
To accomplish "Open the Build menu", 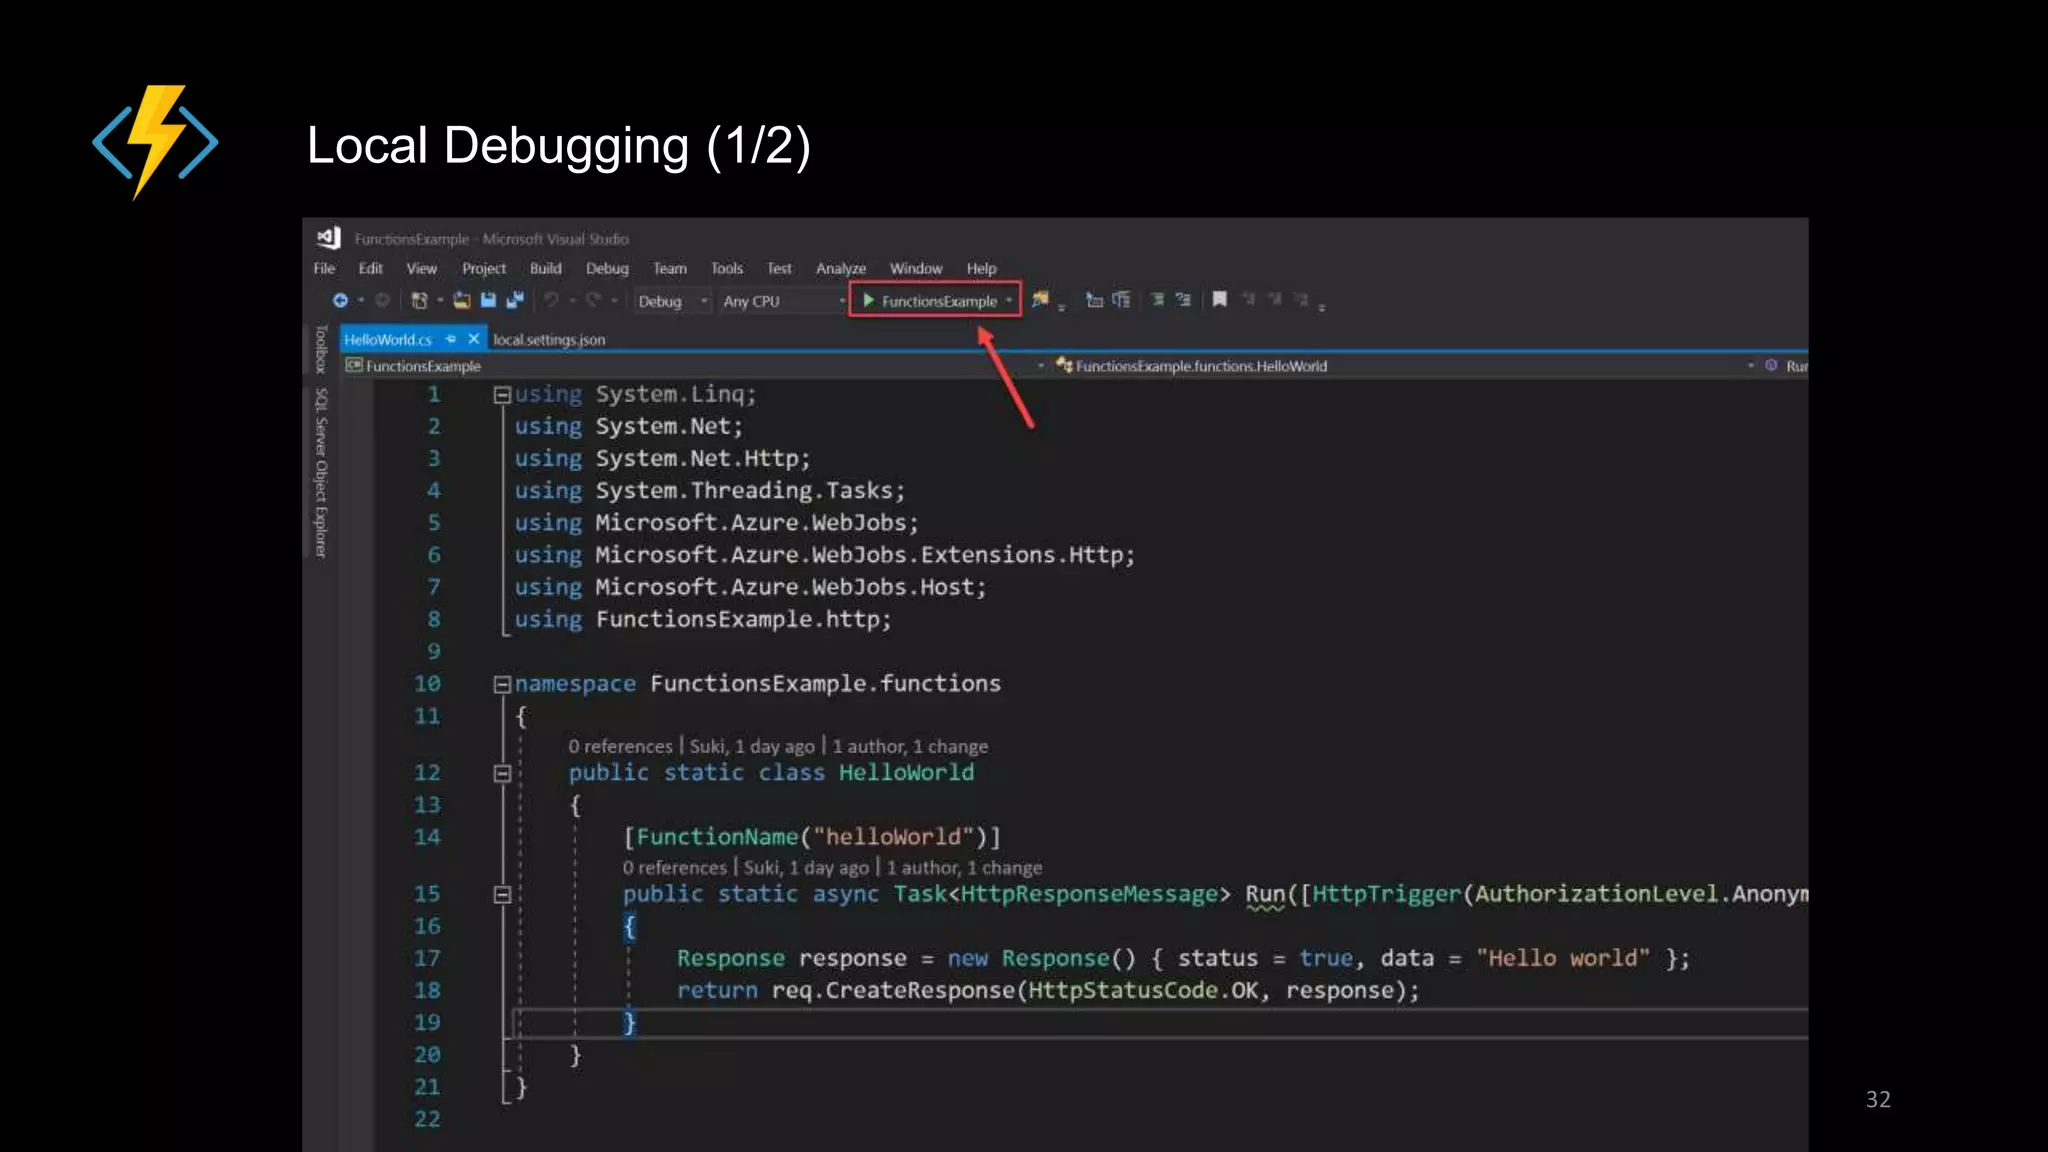I will 545,268.
